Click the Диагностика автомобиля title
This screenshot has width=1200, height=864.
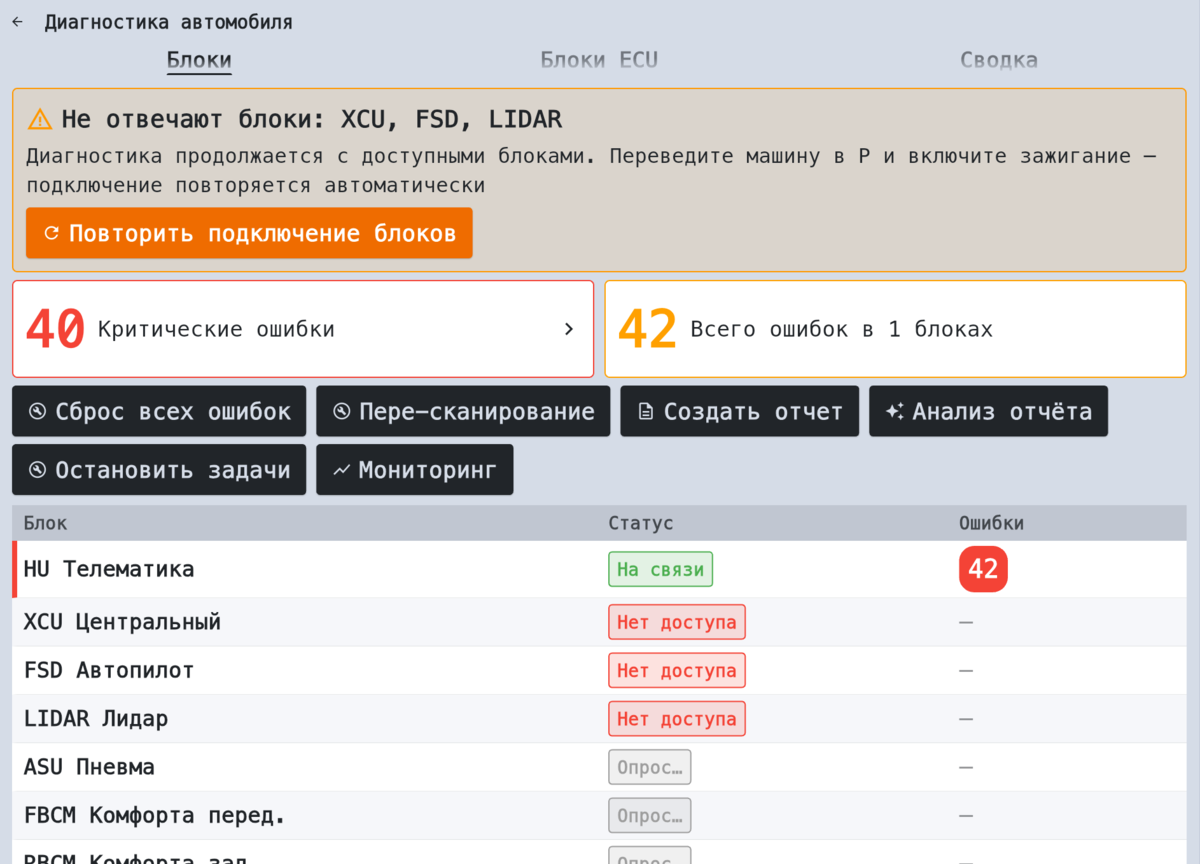pos(168,22)
